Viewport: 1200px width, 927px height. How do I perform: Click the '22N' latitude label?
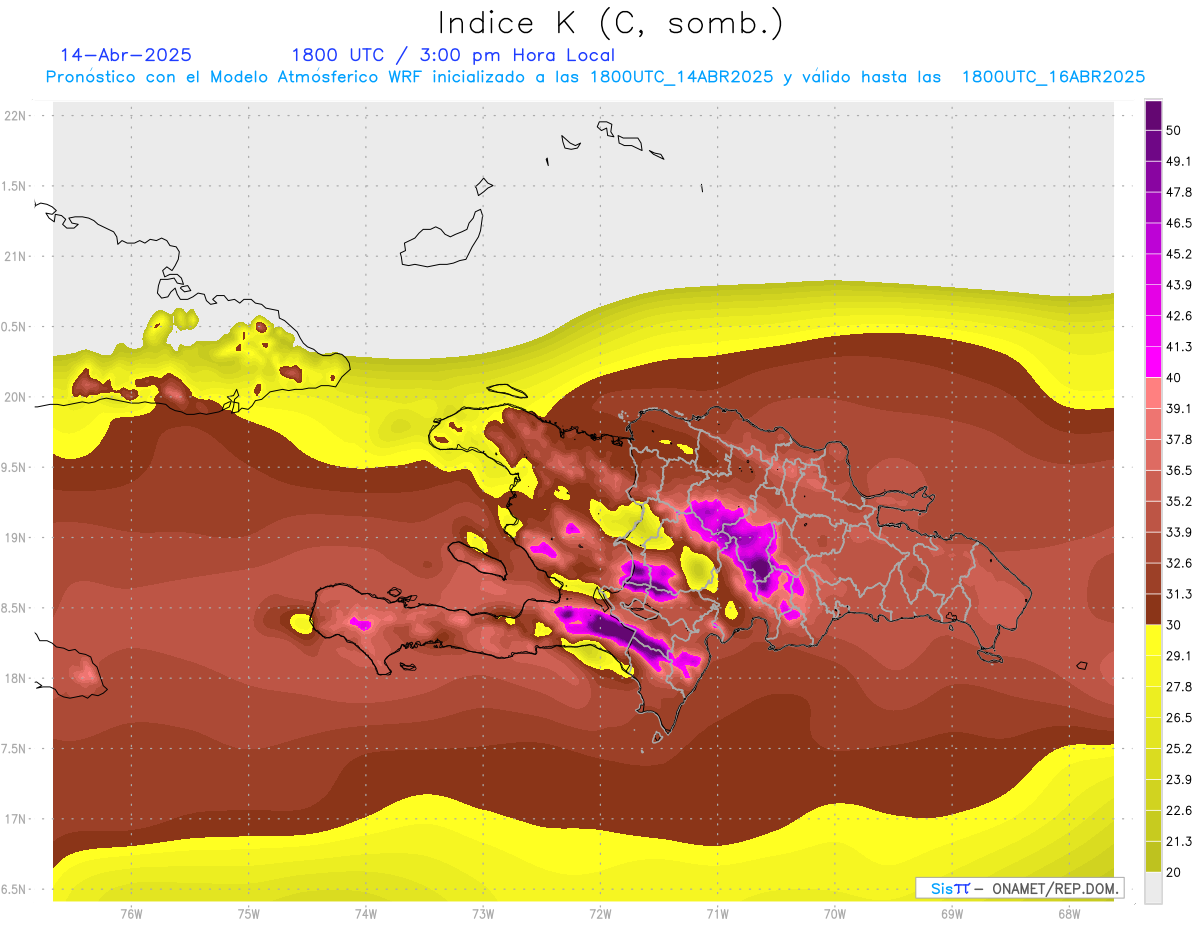pos(15,116)
